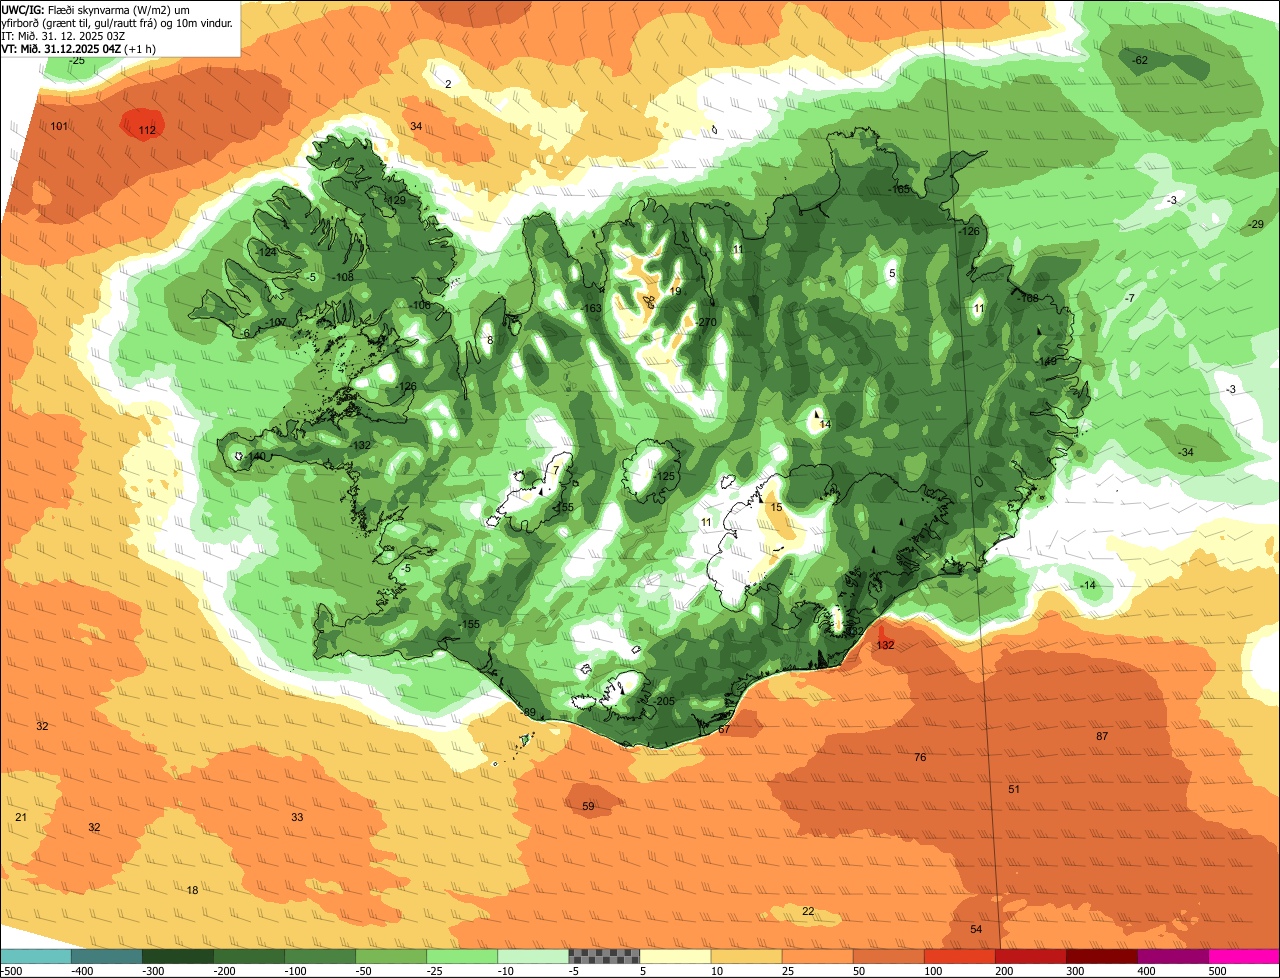This screenshot has height=978, width=1280.
Task: Select the red-orange 100 to 200 legend swatch
Action: 959,956
